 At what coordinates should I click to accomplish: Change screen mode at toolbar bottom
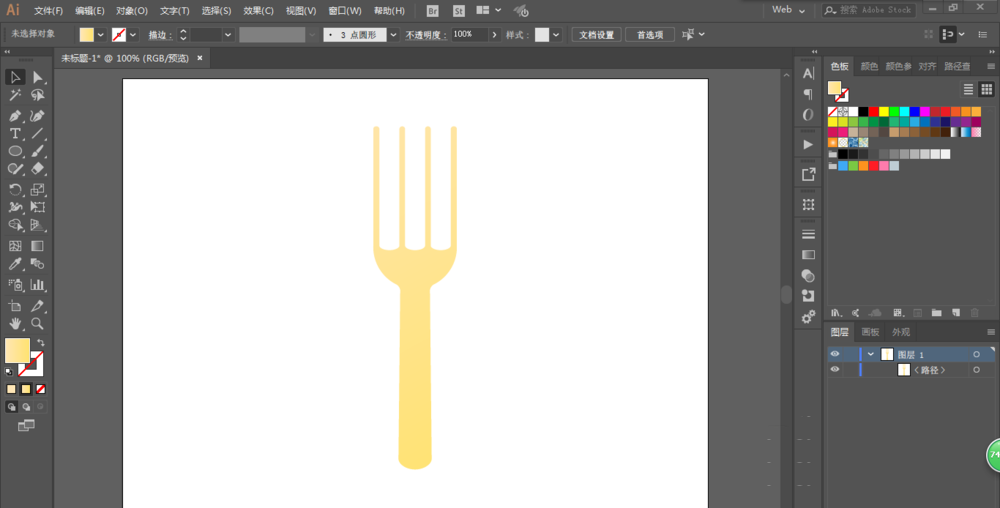26,426
